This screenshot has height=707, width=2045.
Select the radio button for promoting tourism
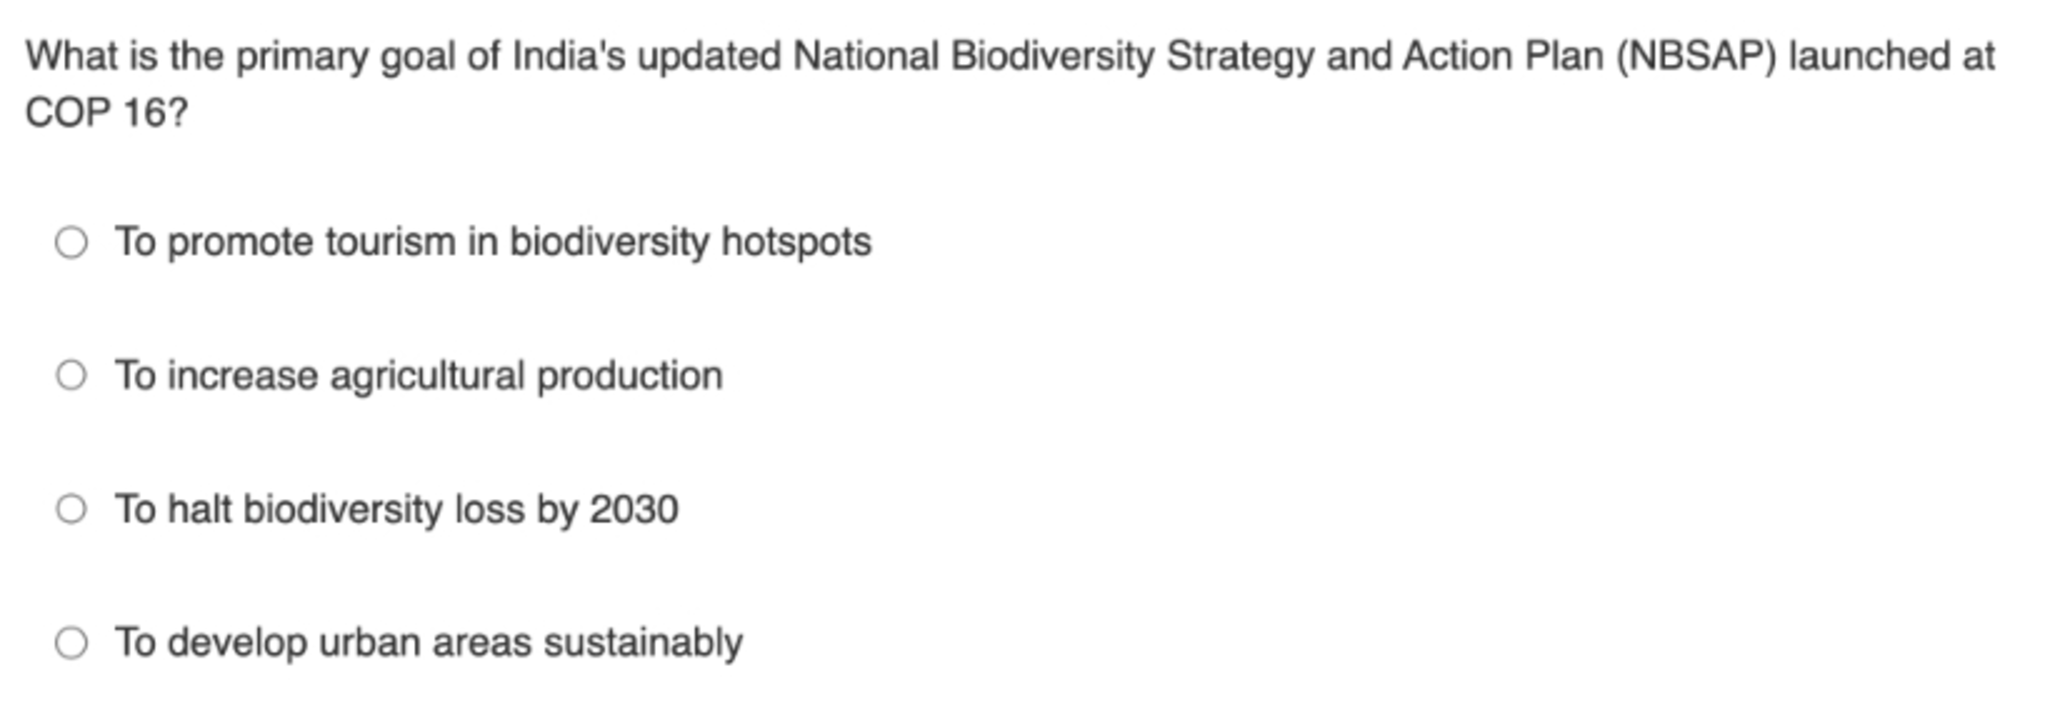pos(71,242)
